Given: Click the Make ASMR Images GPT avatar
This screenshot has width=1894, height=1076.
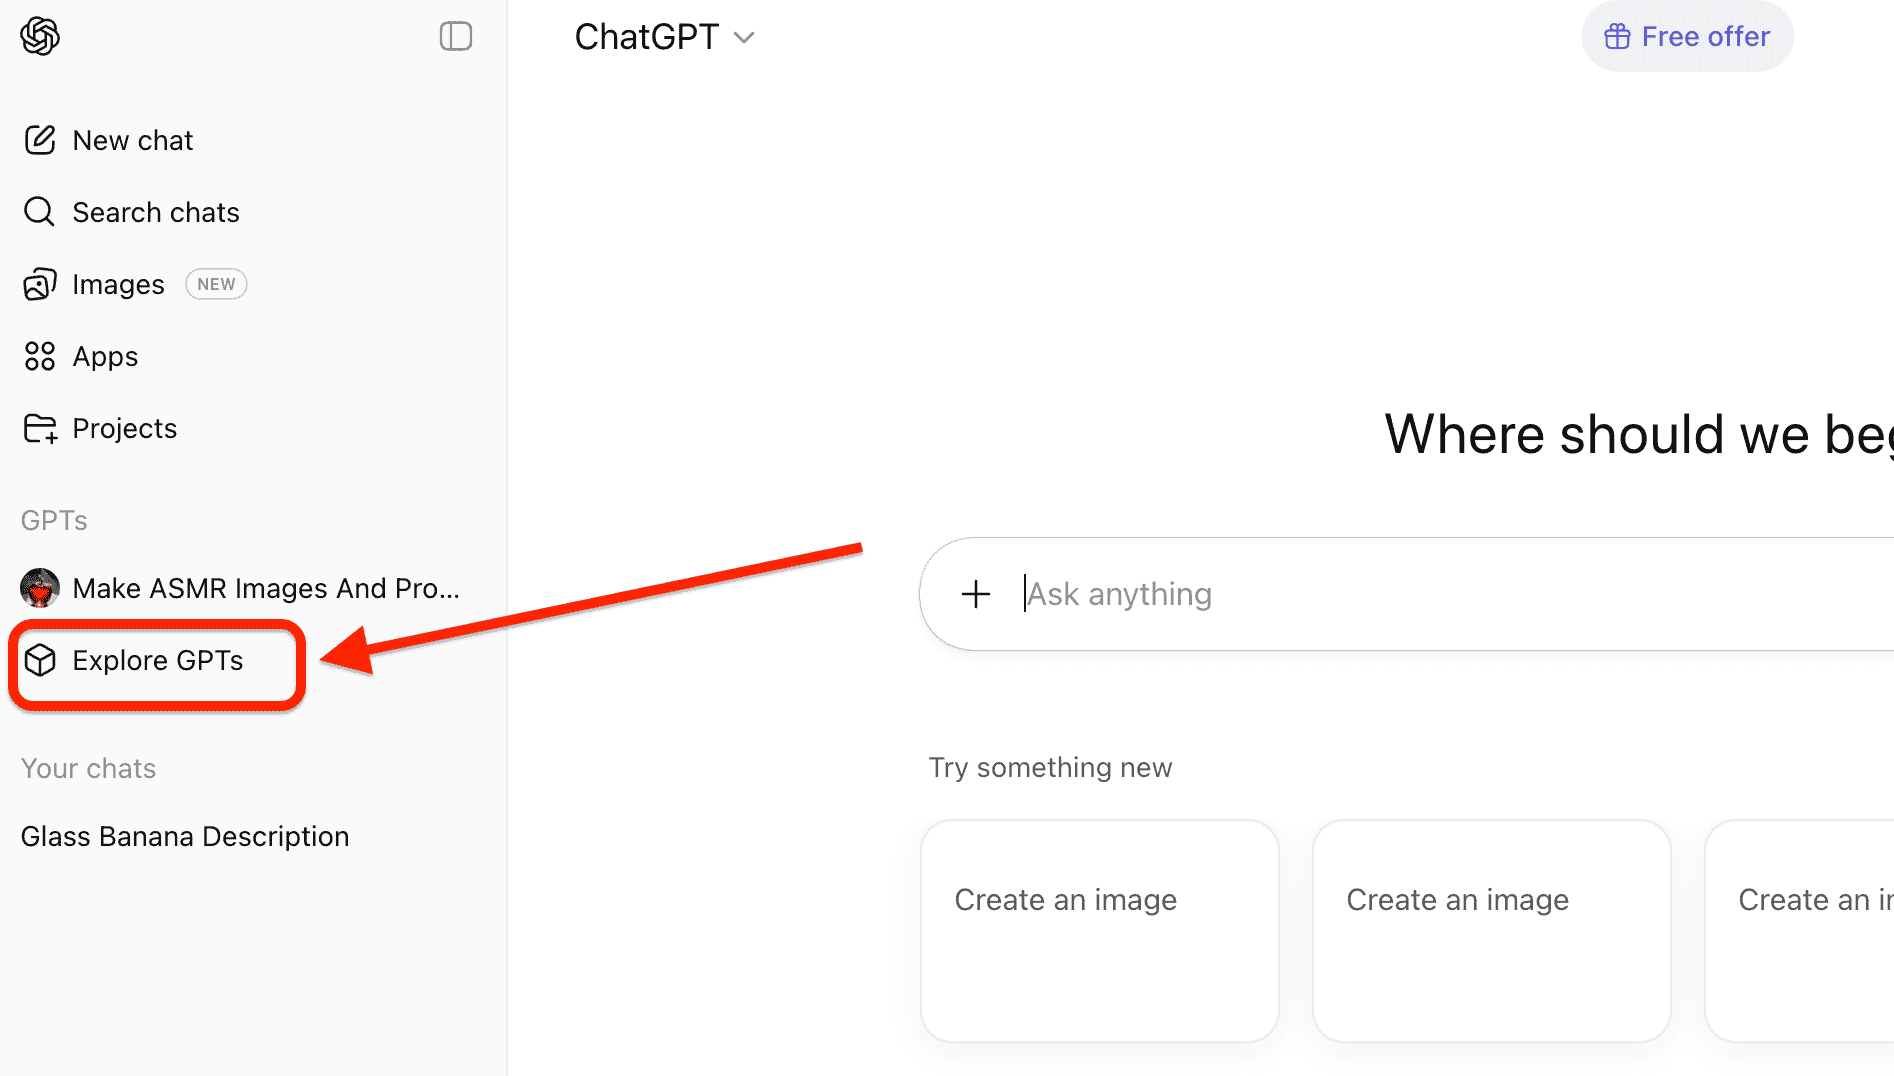Looking at the screenshot, I should [40, 588].
